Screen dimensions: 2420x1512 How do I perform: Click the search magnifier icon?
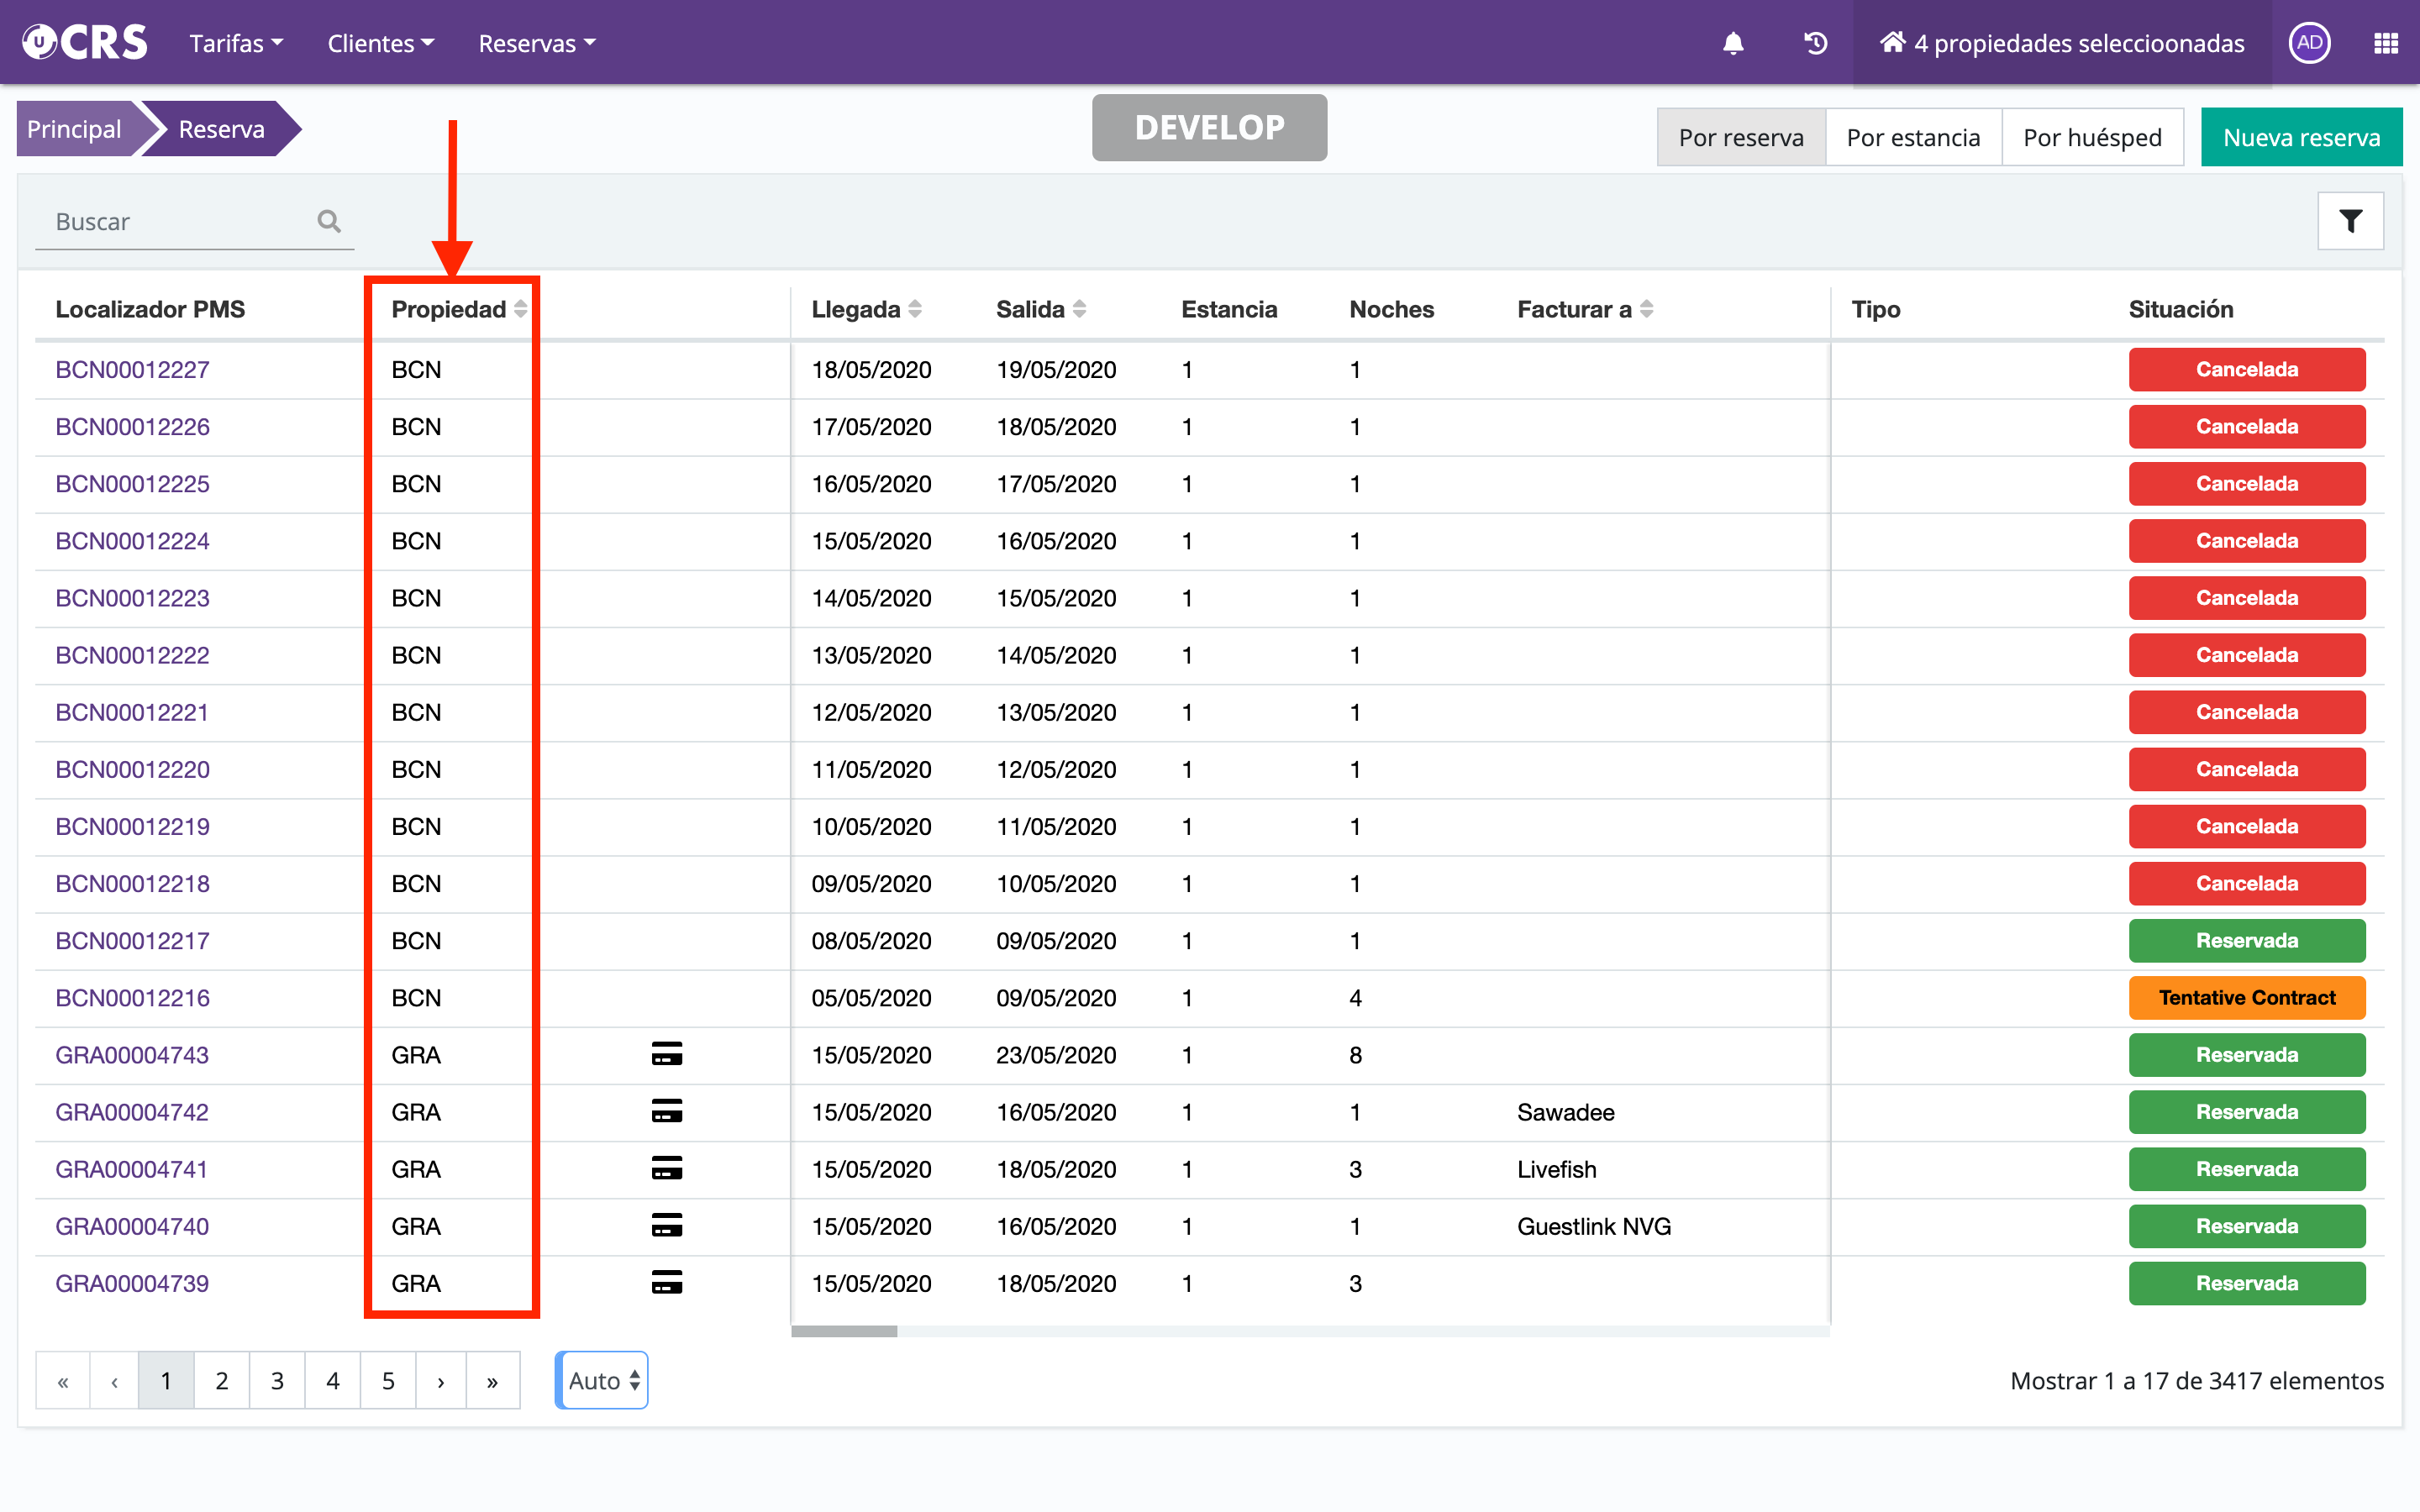click(329, 221)
